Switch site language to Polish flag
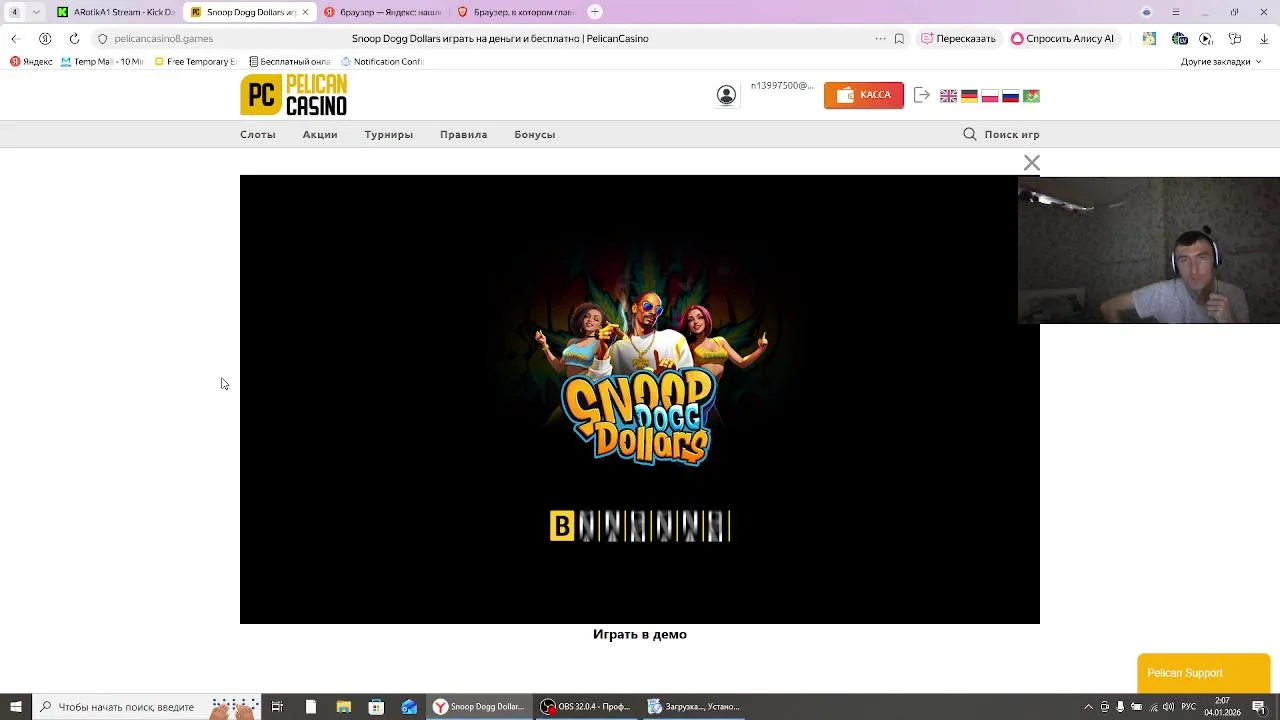 pos(990,96)
